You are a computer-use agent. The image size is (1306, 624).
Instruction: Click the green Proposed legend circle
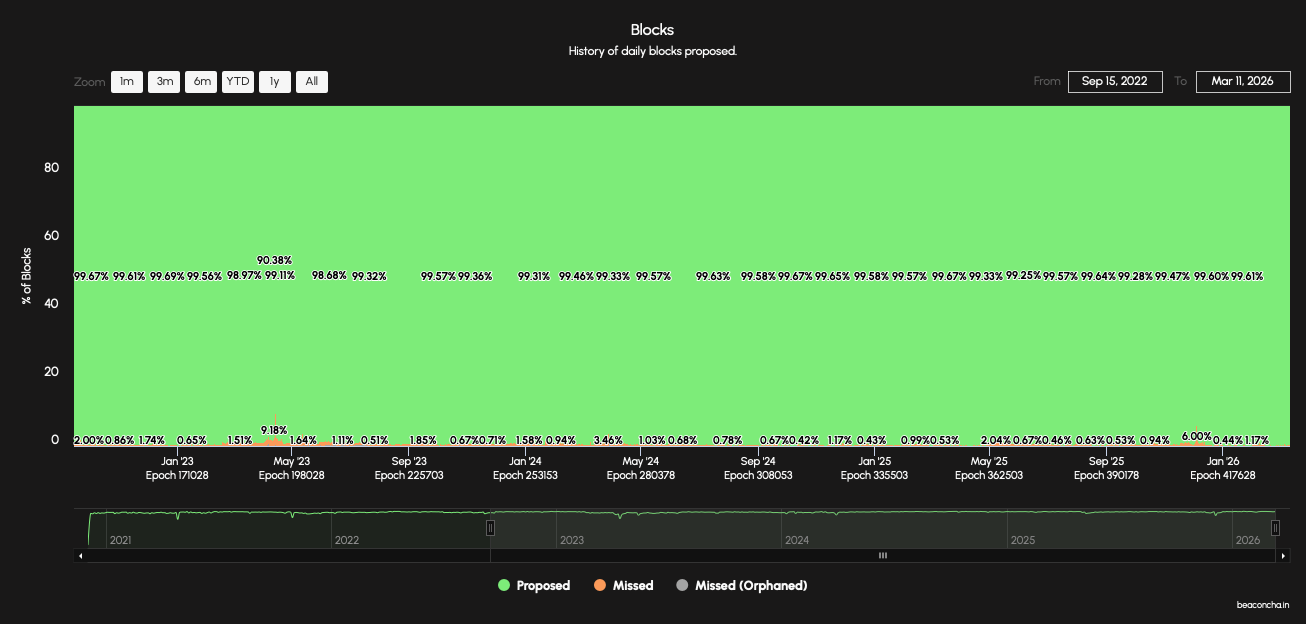coord(504,586)
